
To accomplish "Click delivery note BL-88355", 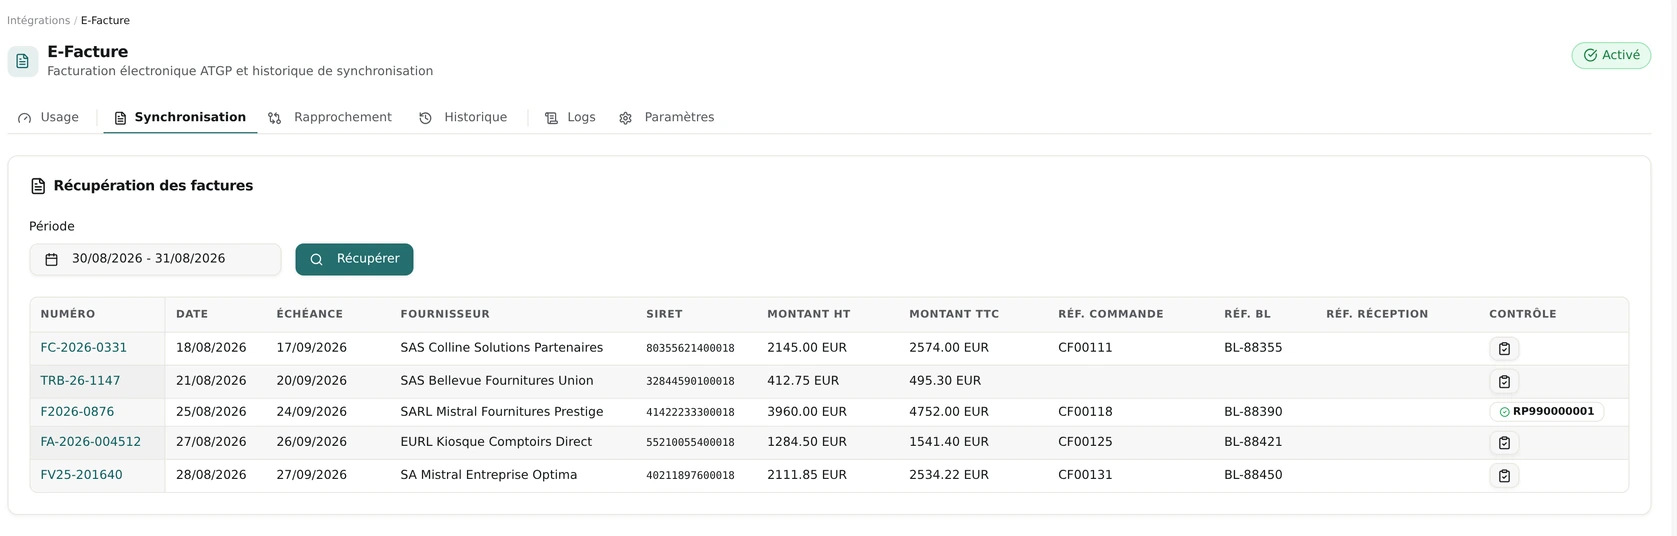I will (x=1253, y=348).
